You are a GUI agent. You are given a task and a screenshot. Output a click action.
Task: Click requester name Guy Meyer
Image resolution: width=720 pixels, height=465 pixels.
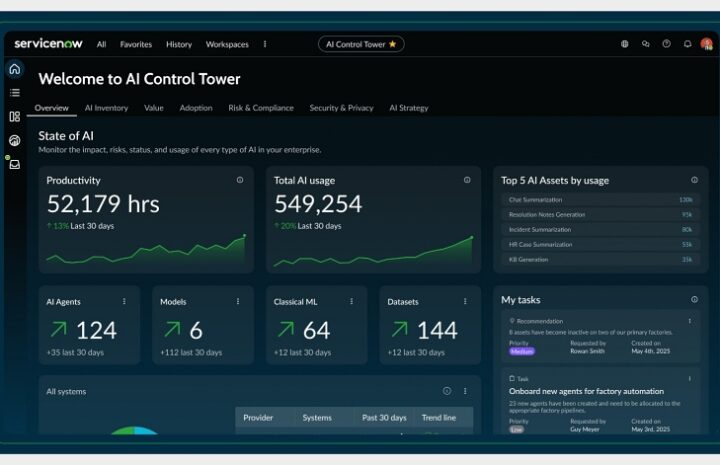click(585, 429)
